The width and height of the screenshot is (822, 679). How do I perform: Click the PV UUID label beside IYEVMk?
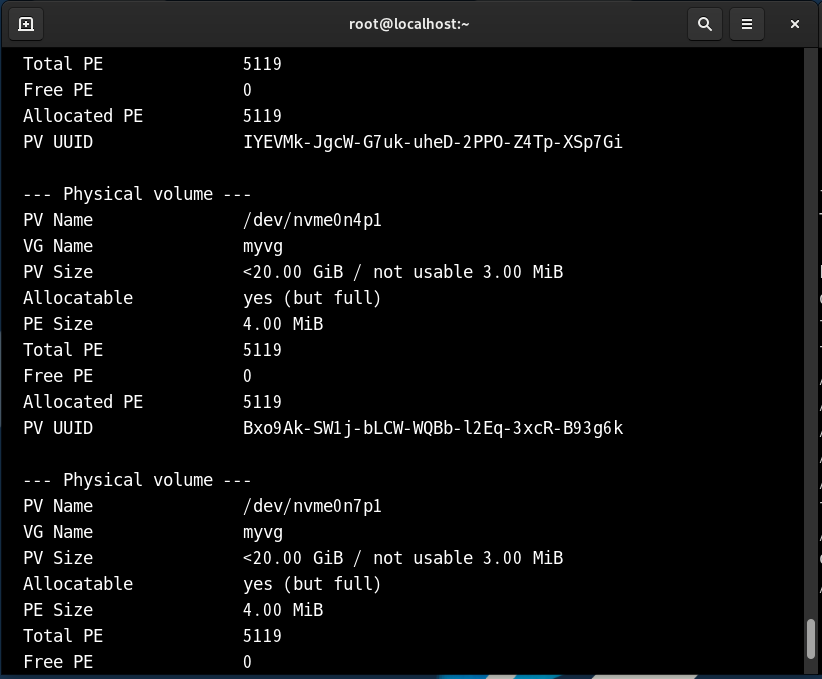coord(58,142)
